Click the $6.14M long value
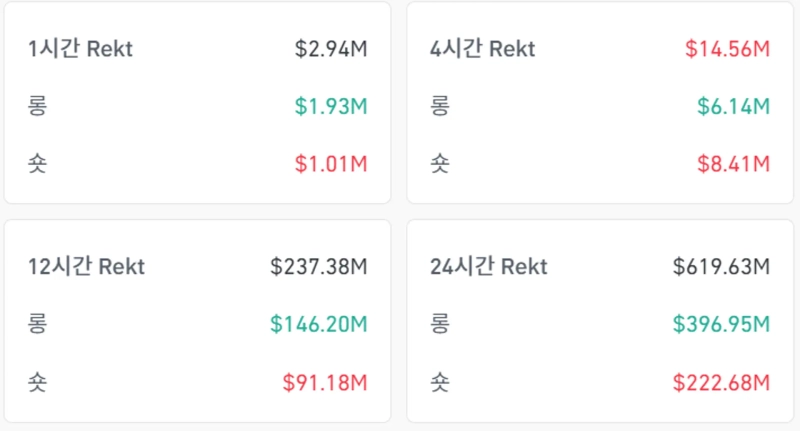800x431 pixels. pos(733,106)
